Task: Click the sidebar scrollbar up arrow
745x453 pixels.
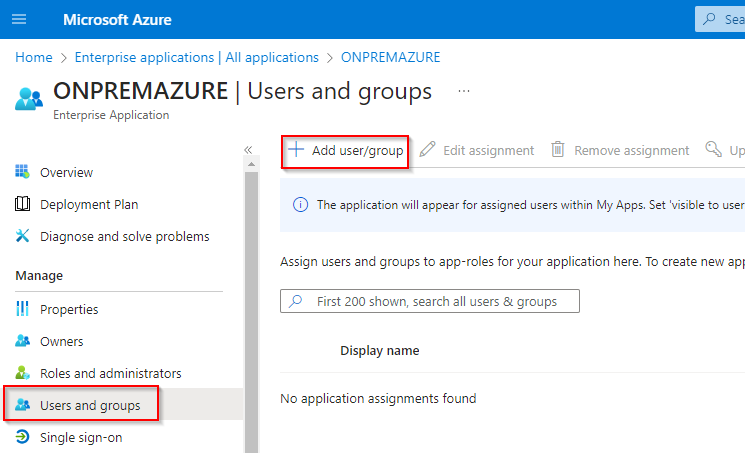Action: point(251,164)
